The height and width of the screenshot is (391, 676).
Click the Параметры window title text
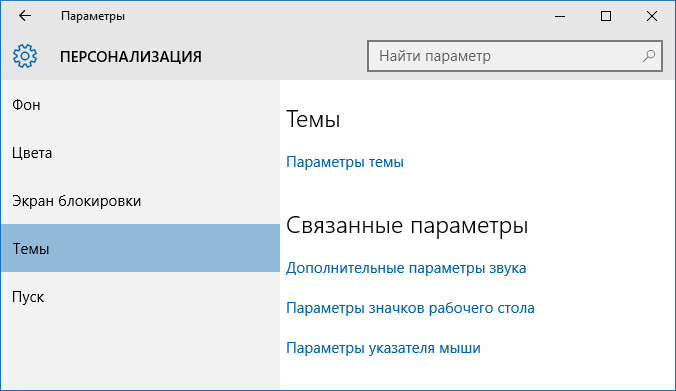click(93, 16)
